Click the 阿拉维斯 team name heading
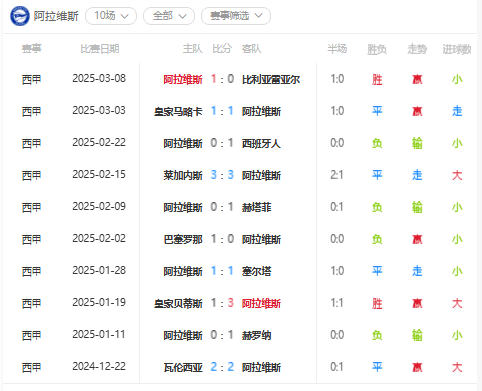Screen dimensions: 482x391 click(x=56, y=16)
